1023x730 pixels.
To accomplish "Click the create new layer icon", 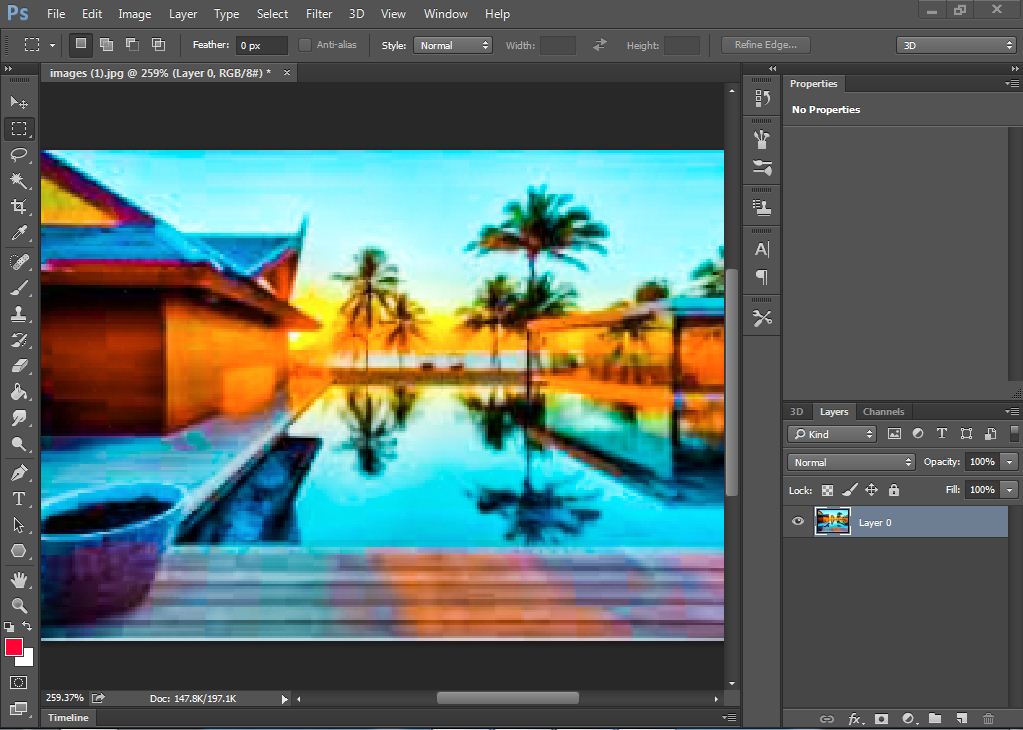I will click(960, 718).
